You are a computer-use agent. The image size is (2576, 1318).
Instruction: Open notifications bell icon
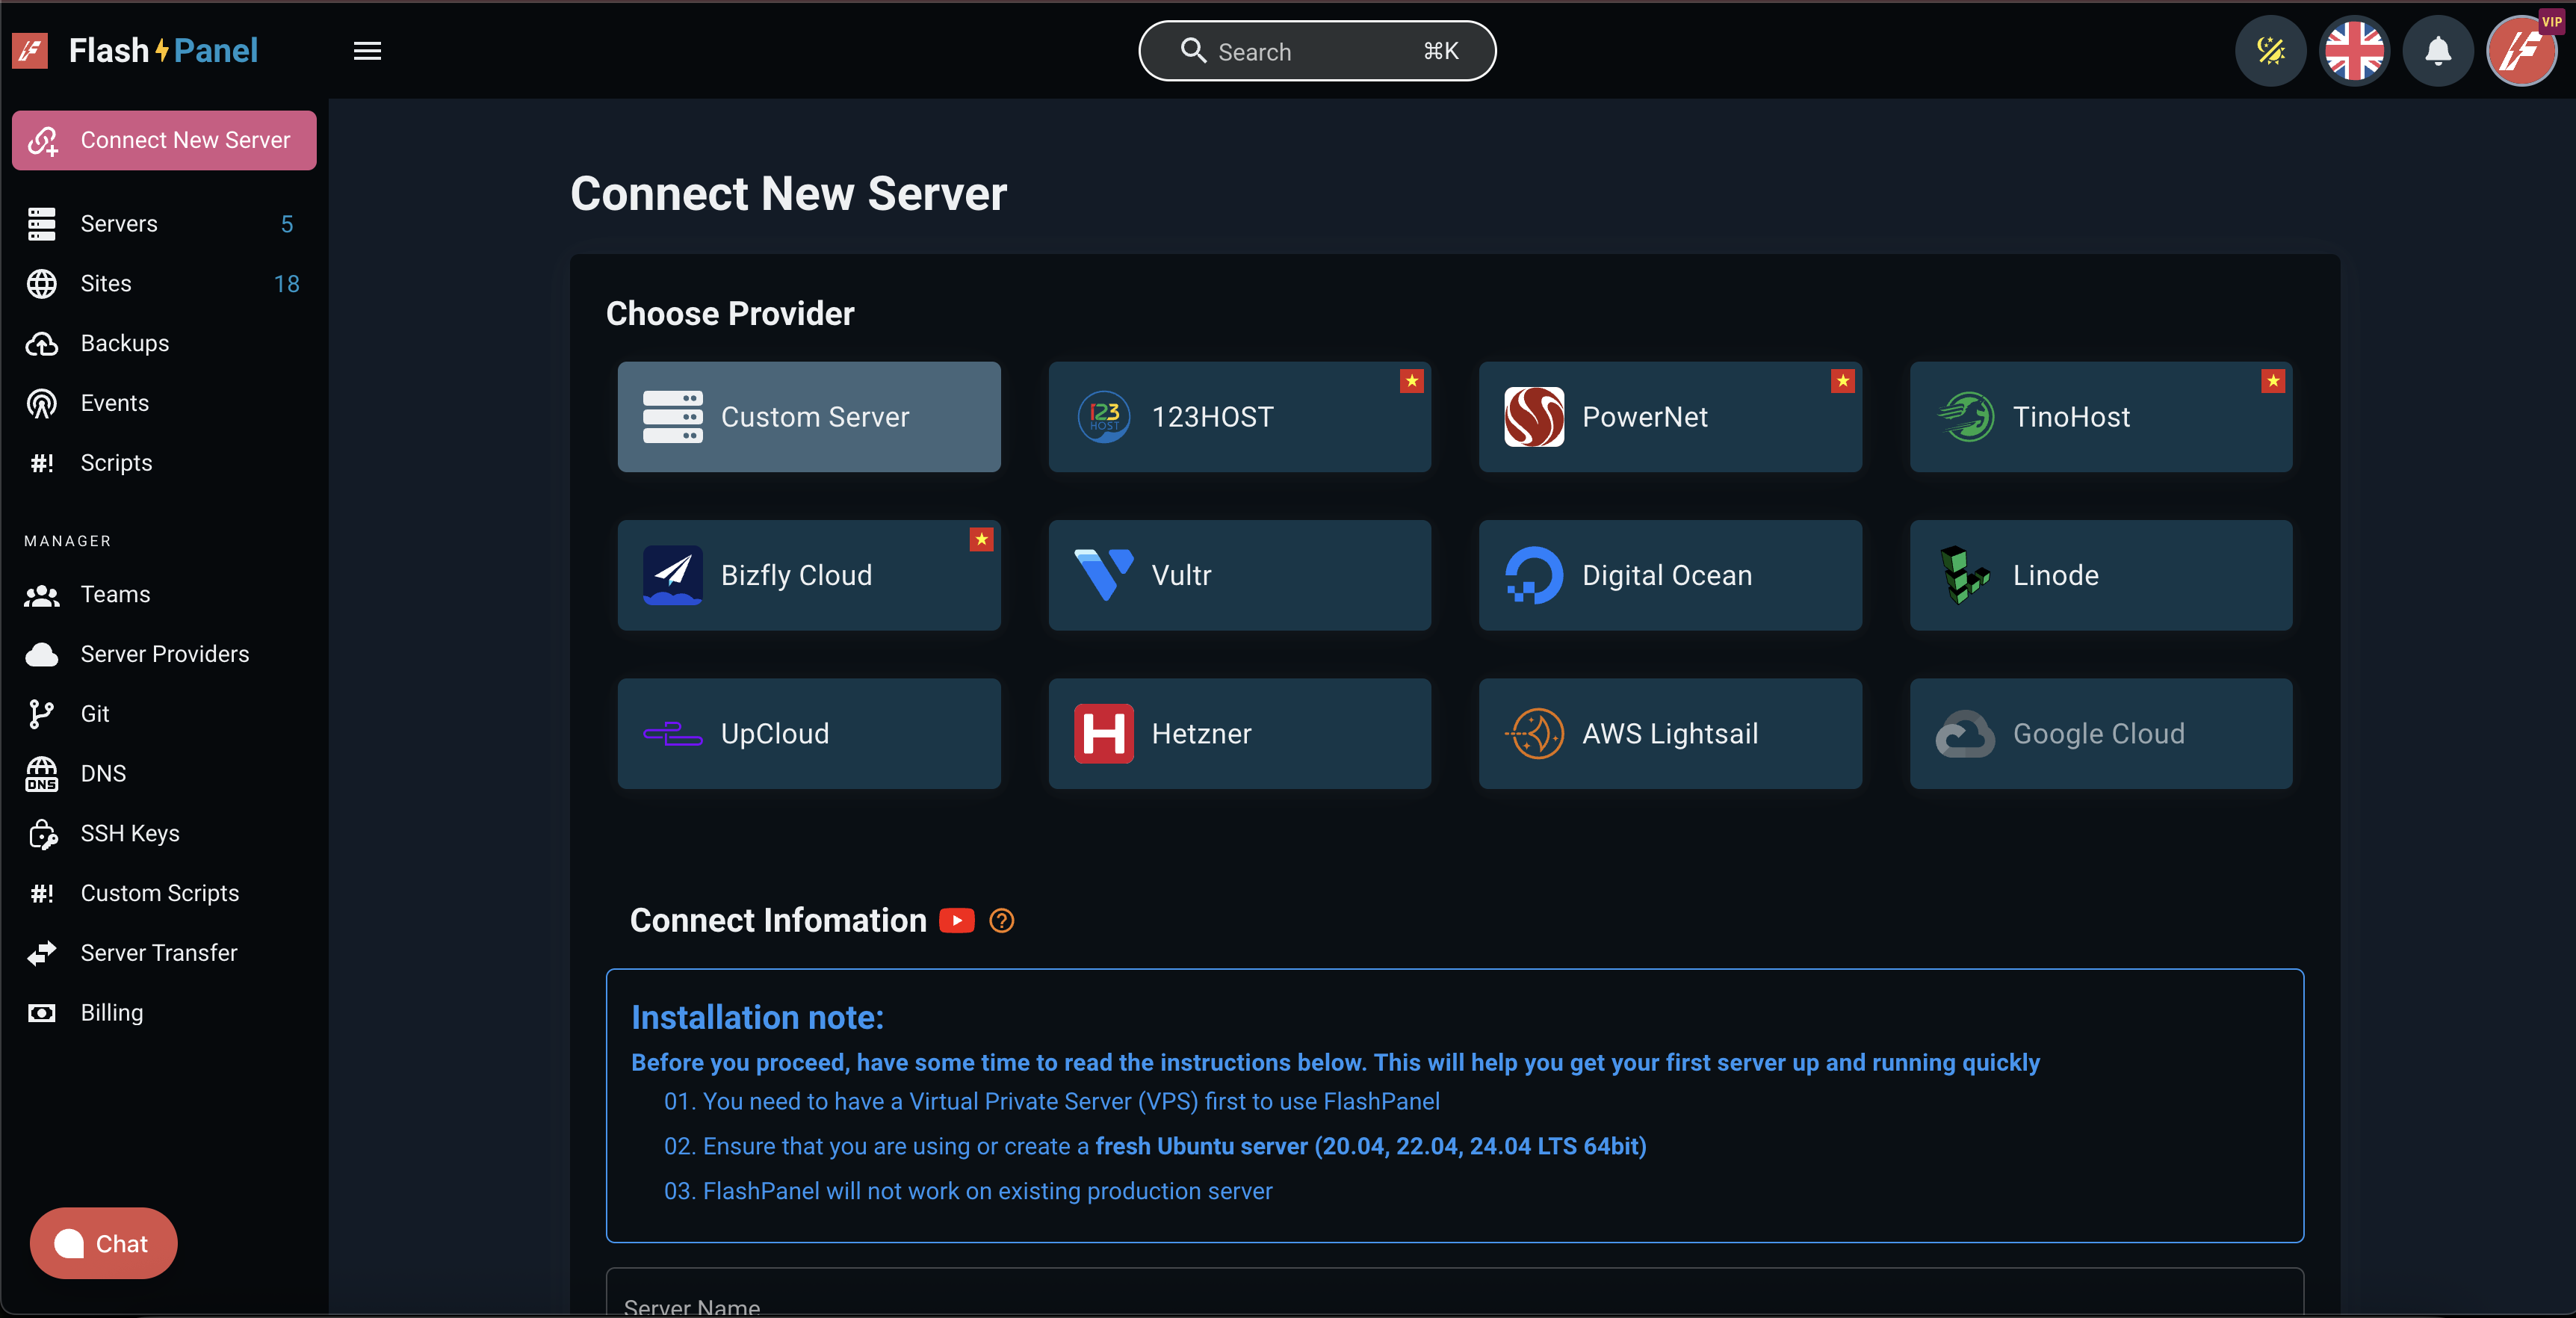2438,51
